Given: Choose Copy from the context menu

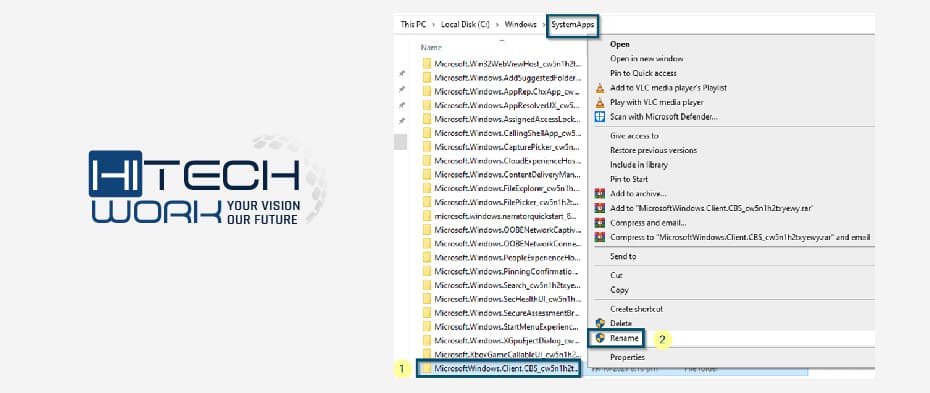Looking at the screenshot, I should [619, 290].
